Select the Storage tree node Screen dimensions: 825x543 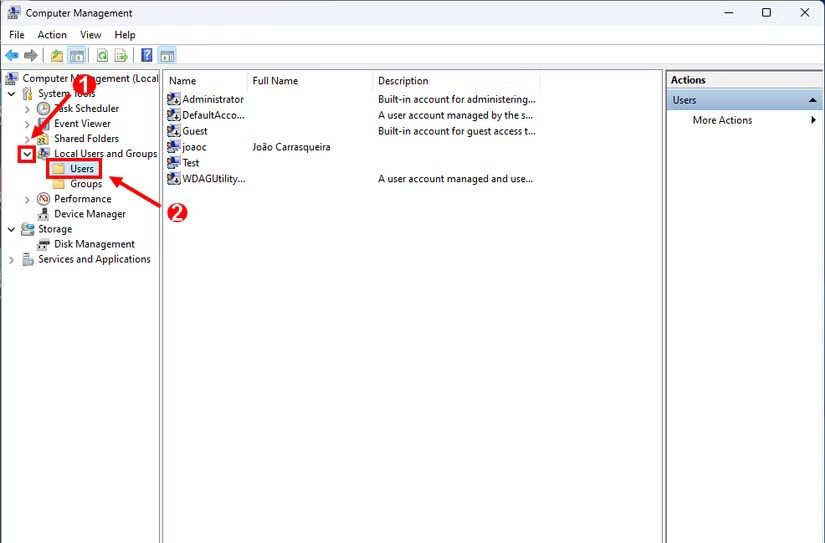[55, 229]
